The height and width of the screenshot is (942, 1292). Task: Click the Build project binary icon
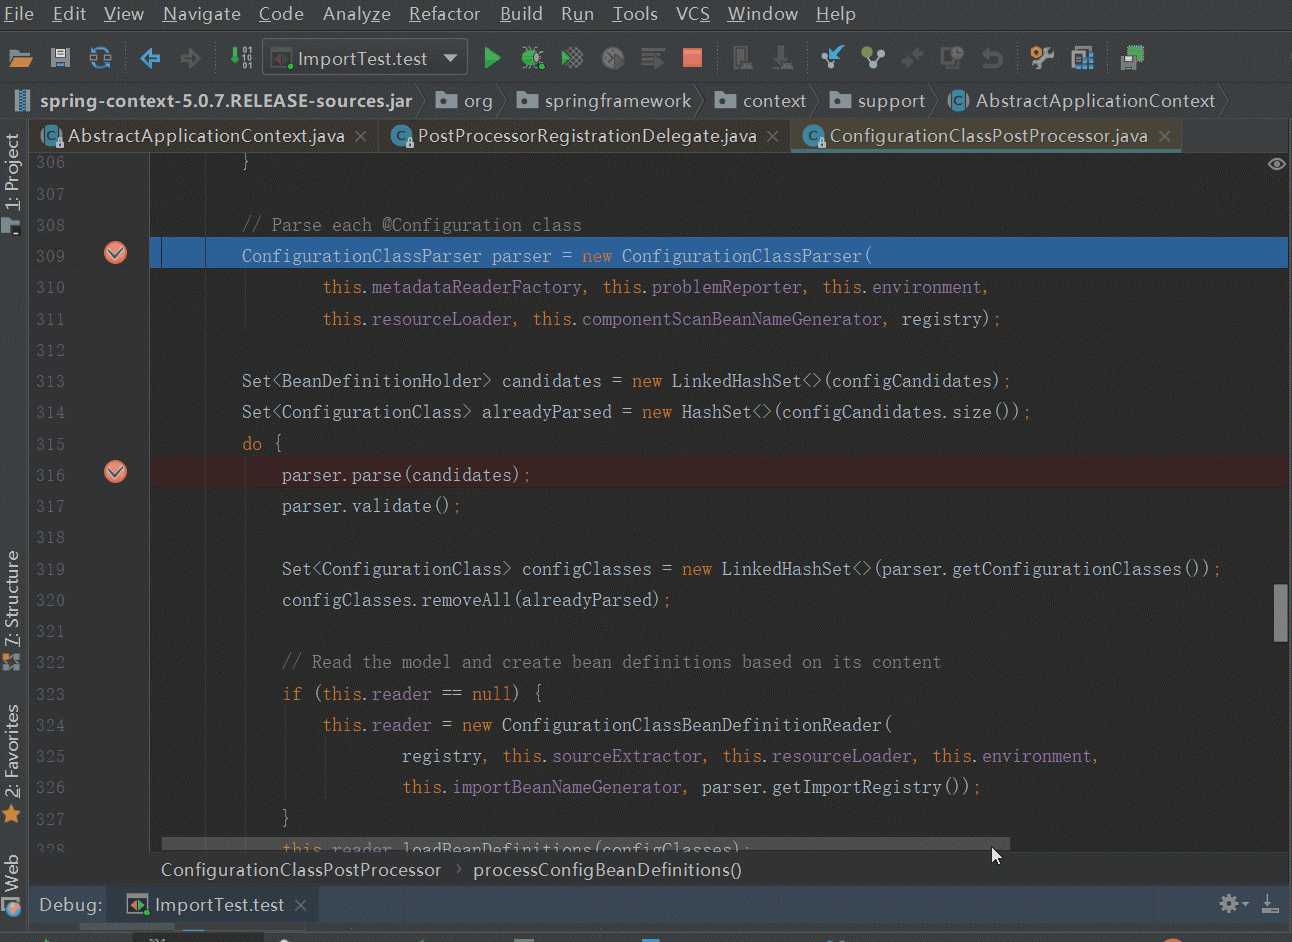tap(241, 57)
